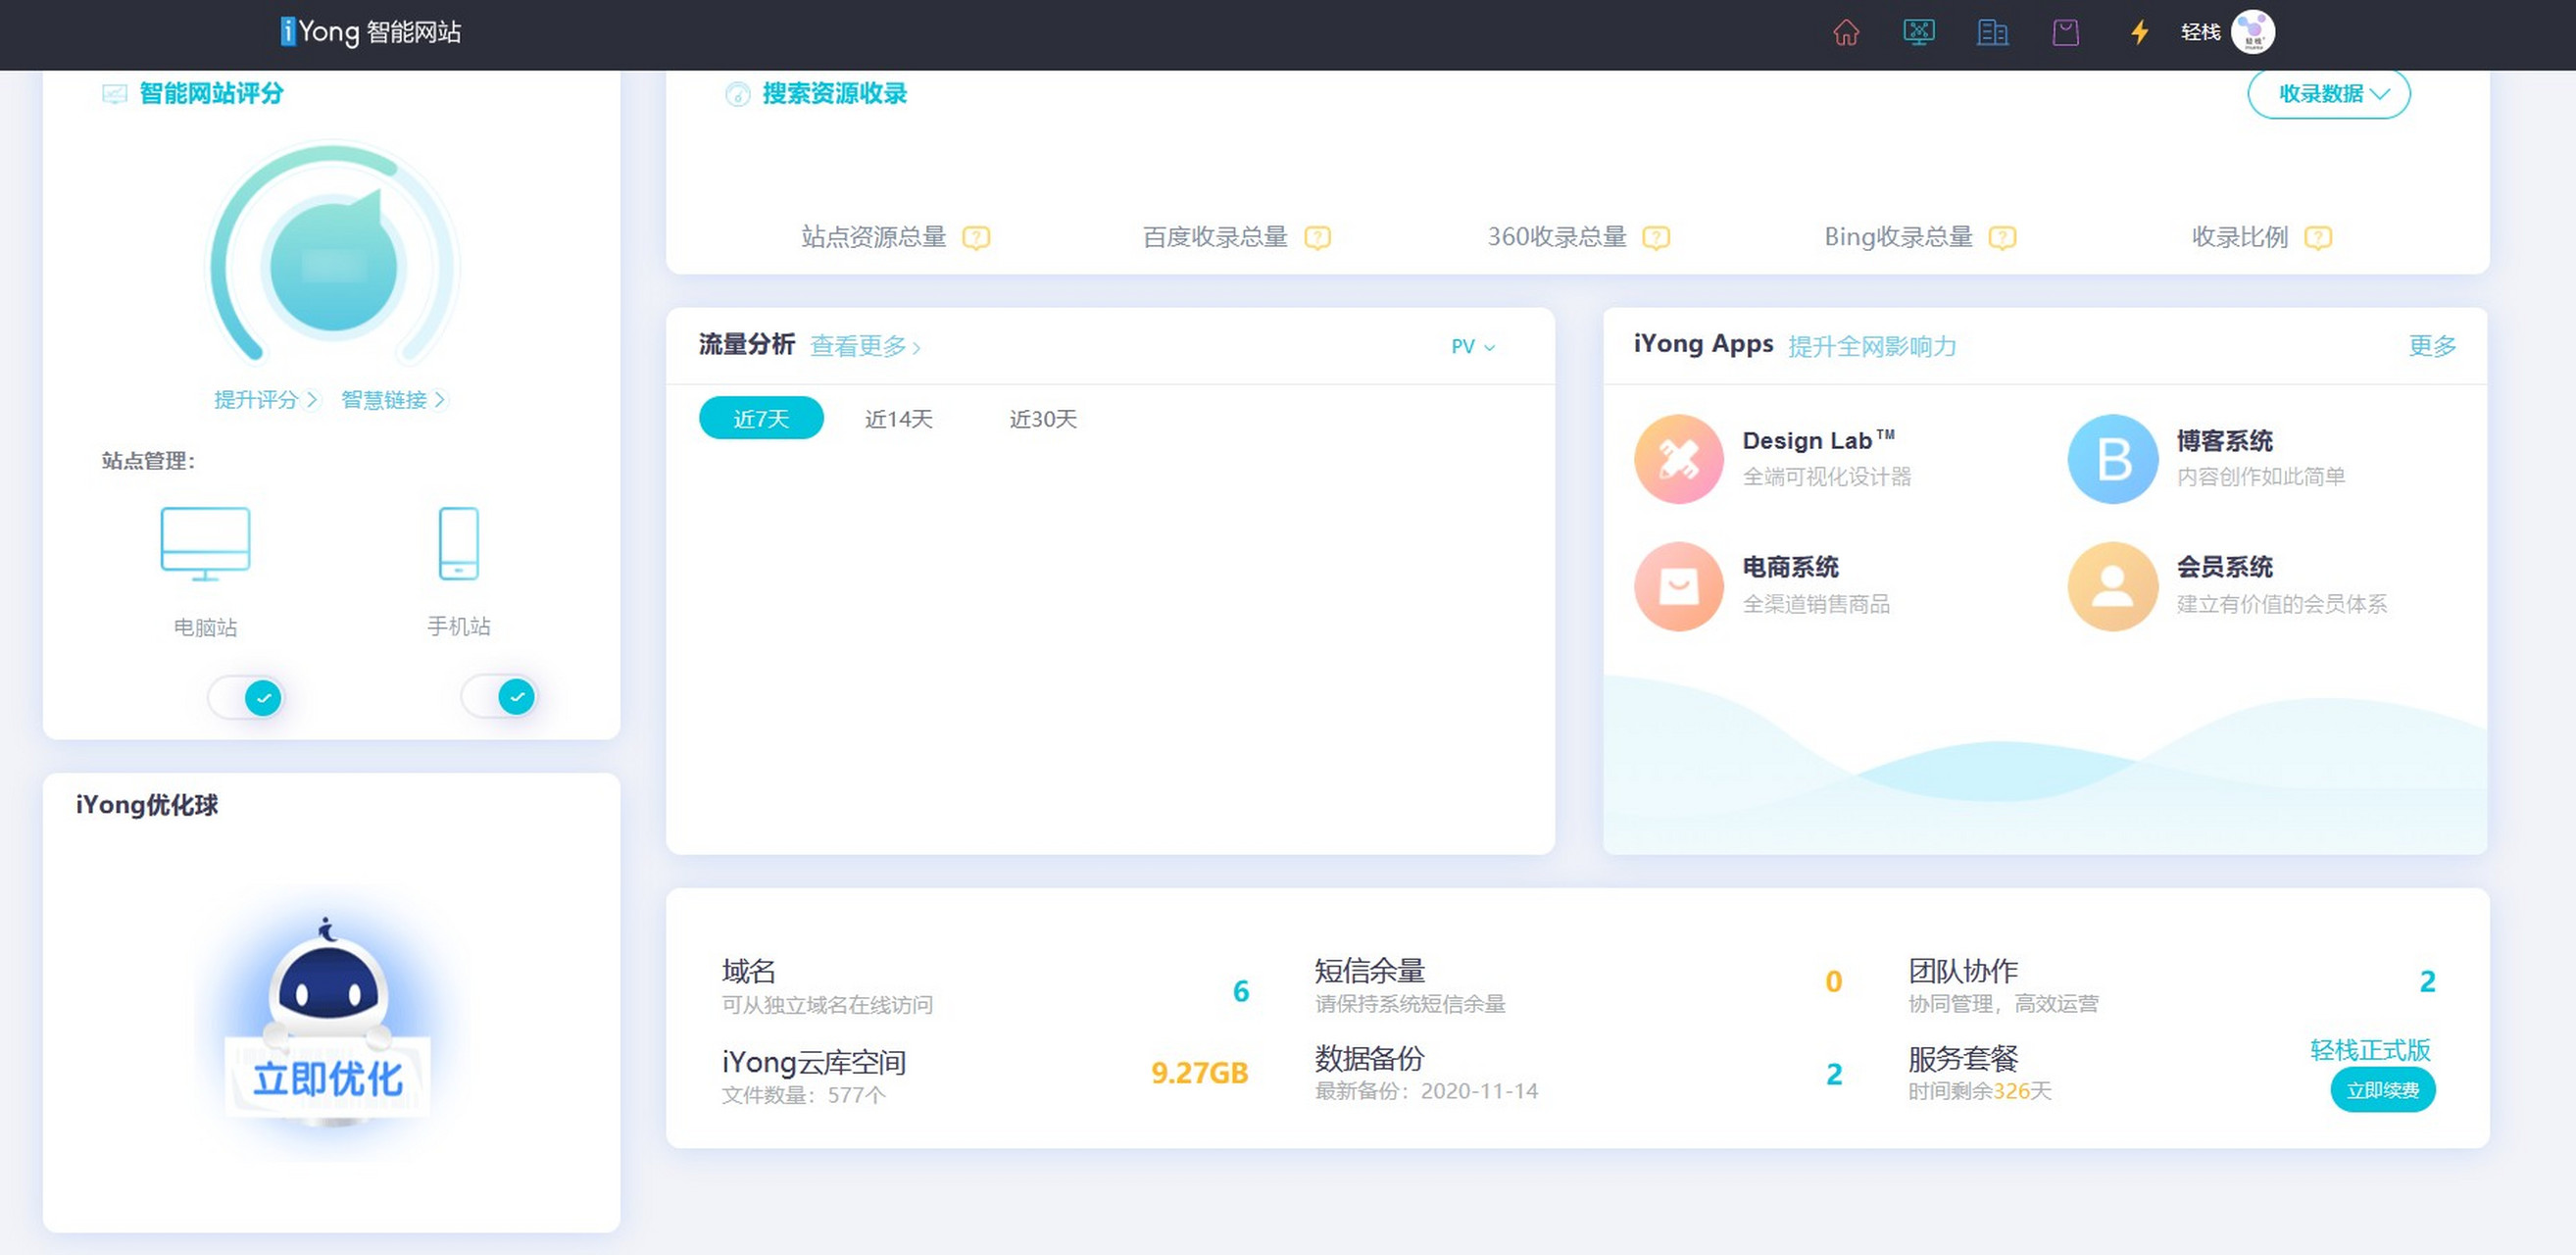Viewport: 2576px width, 1255px height.
Task: Switch to the 近30天 tab
Action: 1043,418
